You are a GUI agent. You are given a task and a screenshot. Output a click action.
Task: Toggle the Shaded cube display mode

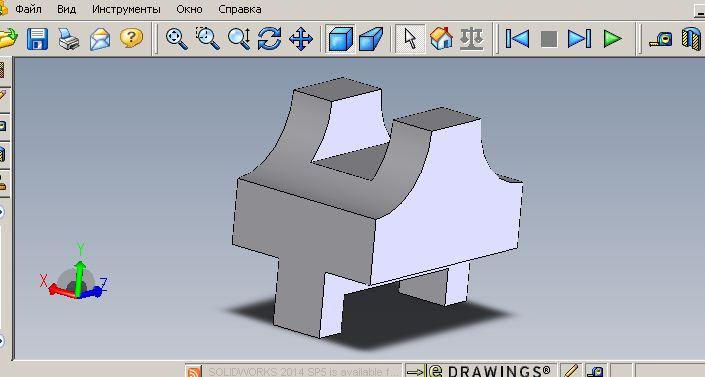(x=340, y=39)
